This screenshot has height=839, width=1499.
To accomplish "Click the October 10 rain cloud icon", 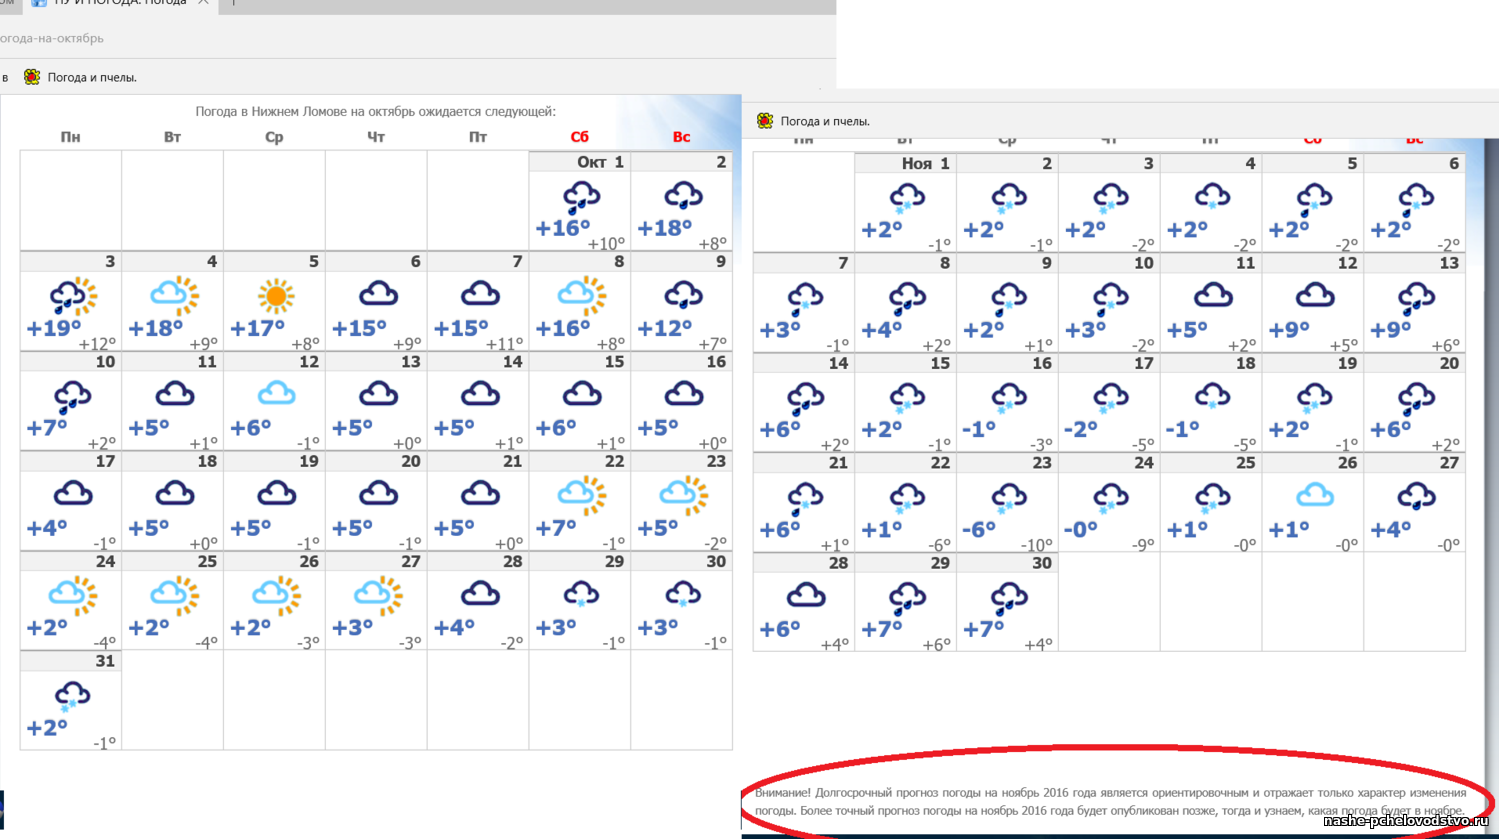I will (x=73, y=397).
